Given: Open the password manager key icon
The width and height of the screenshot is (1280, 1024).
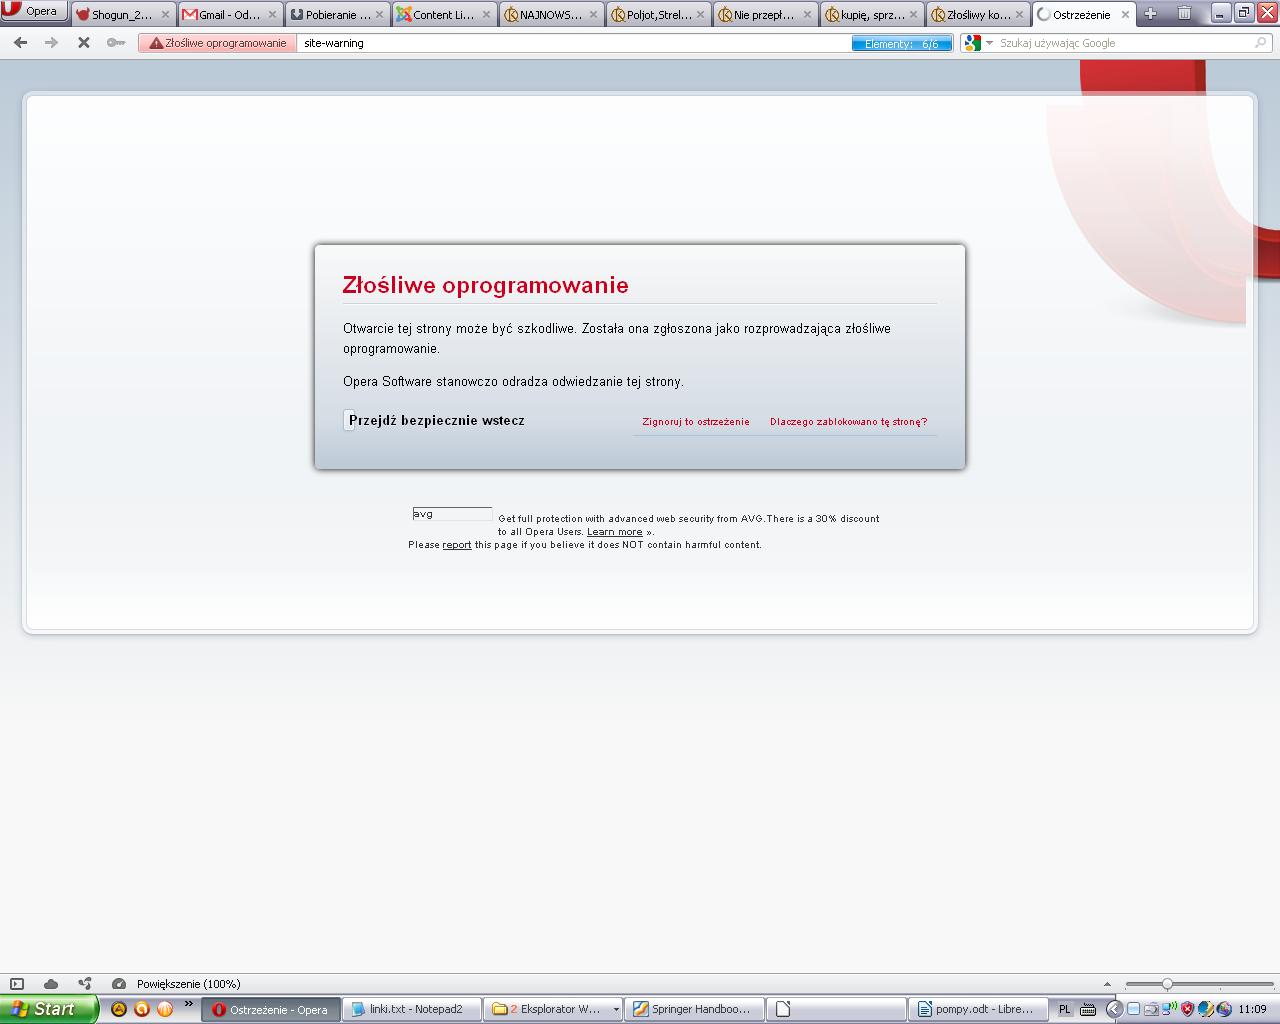Looking at the screenshot, I should pos(116,43).
